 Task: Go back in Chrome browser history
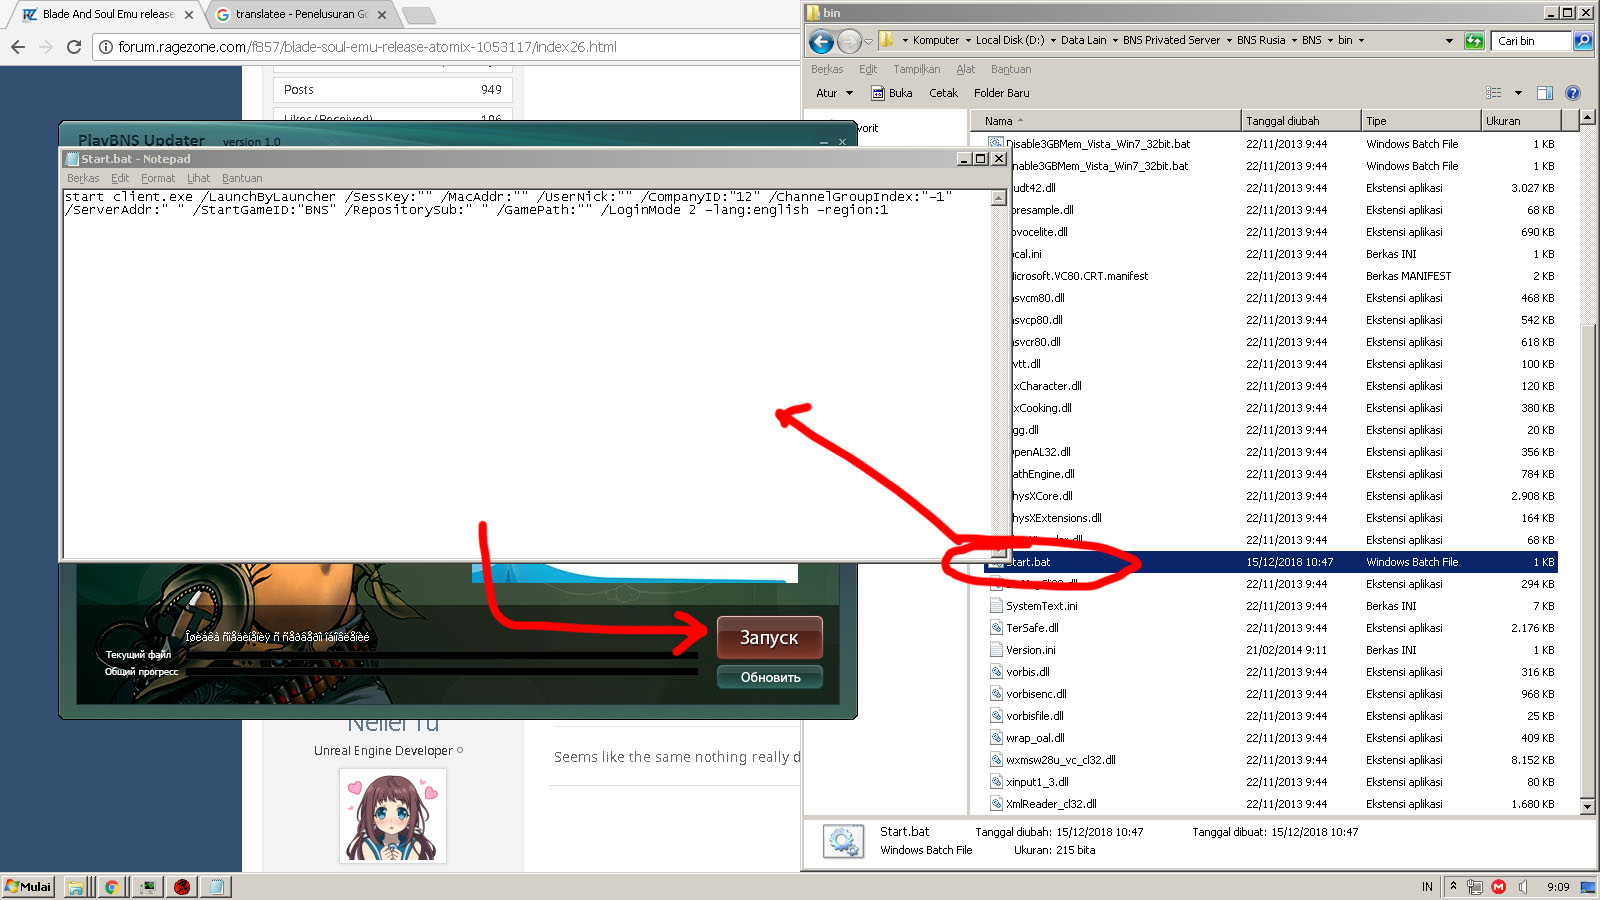click(x=17, y=47)
